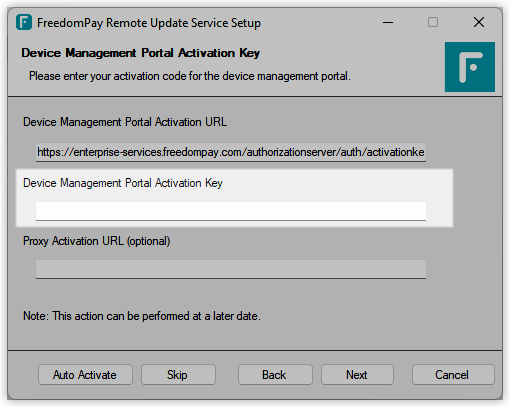Click the Auto Activate button

[x=85, y=375]
